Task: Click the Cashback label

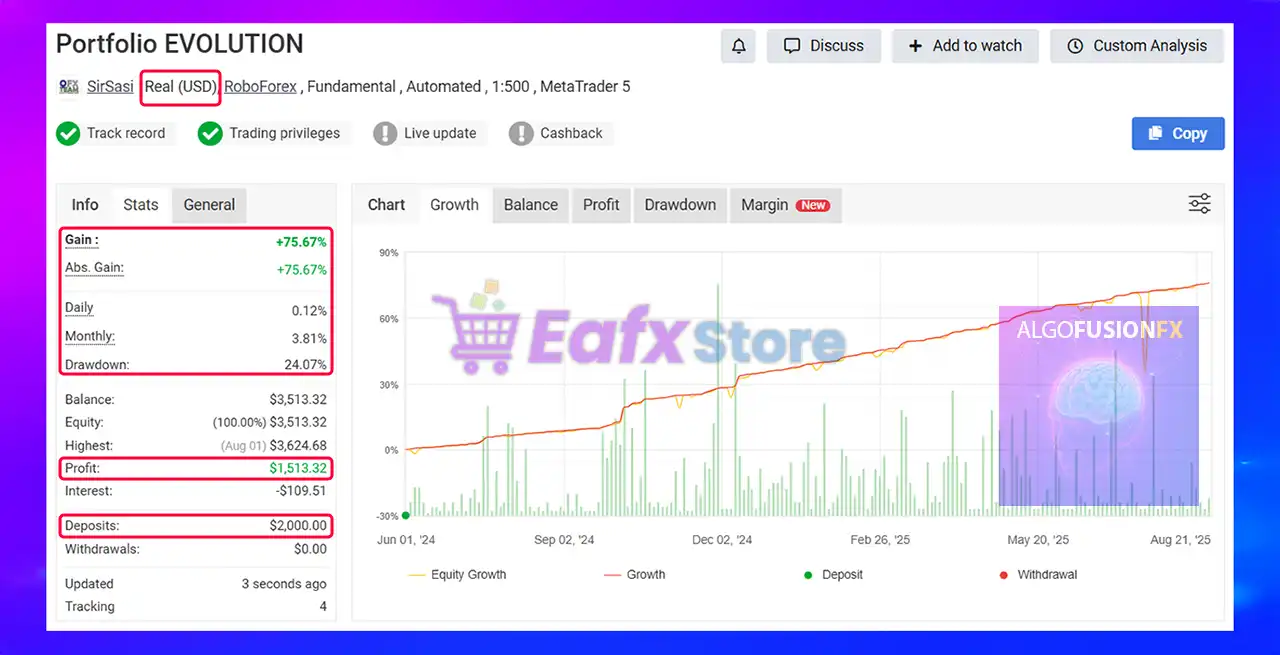Action: [571, 133]
